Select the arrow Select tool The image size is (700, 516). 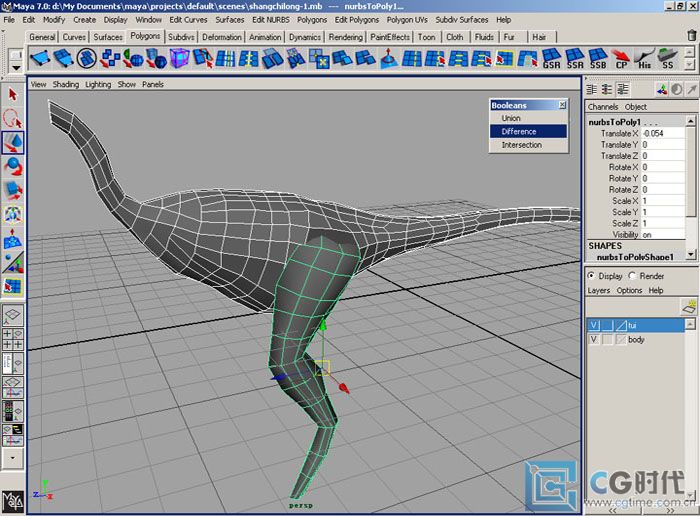pyautogui.click(x=12, y=95)
